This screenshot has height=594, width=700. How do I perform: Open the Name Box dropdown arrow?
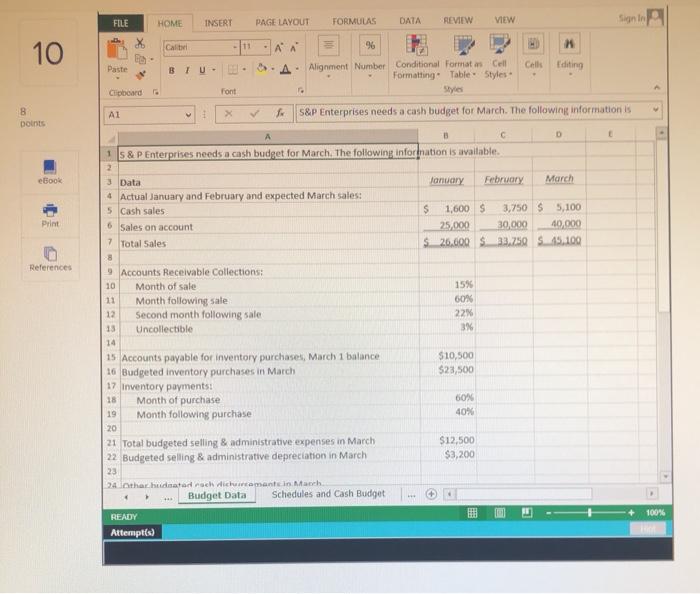click(x=188, y=115)
